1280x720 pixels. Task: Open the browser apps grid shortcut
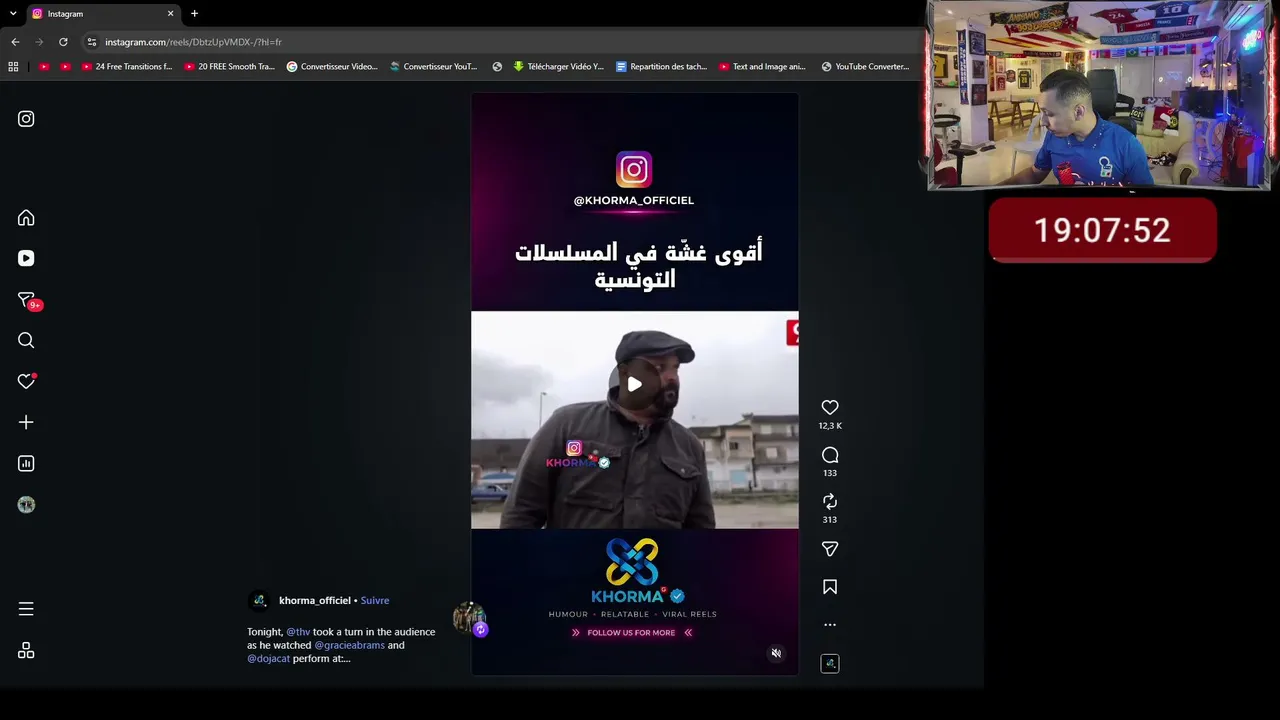click(x=13, y=67)
